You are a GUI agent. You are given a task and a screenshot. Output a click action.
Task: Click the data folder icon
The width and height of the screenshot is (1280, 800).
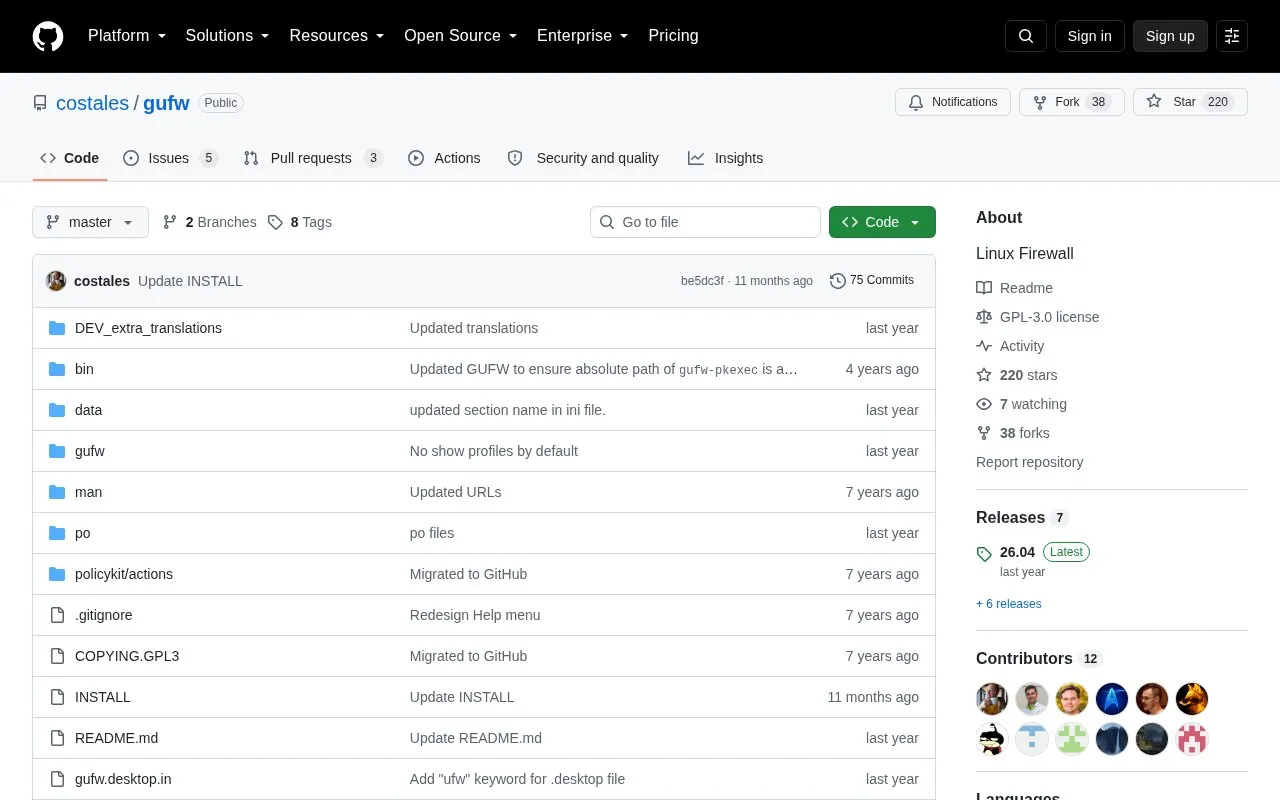(x=57, y=410)
